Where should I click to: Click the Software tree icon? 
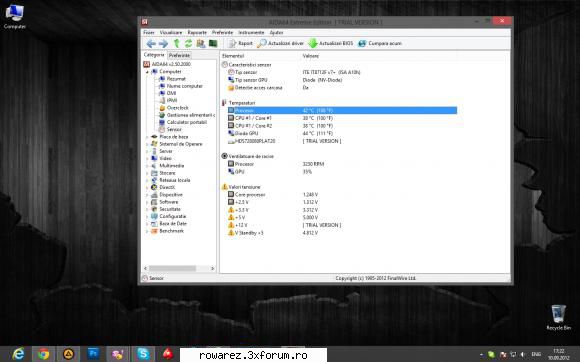[155, 202]
